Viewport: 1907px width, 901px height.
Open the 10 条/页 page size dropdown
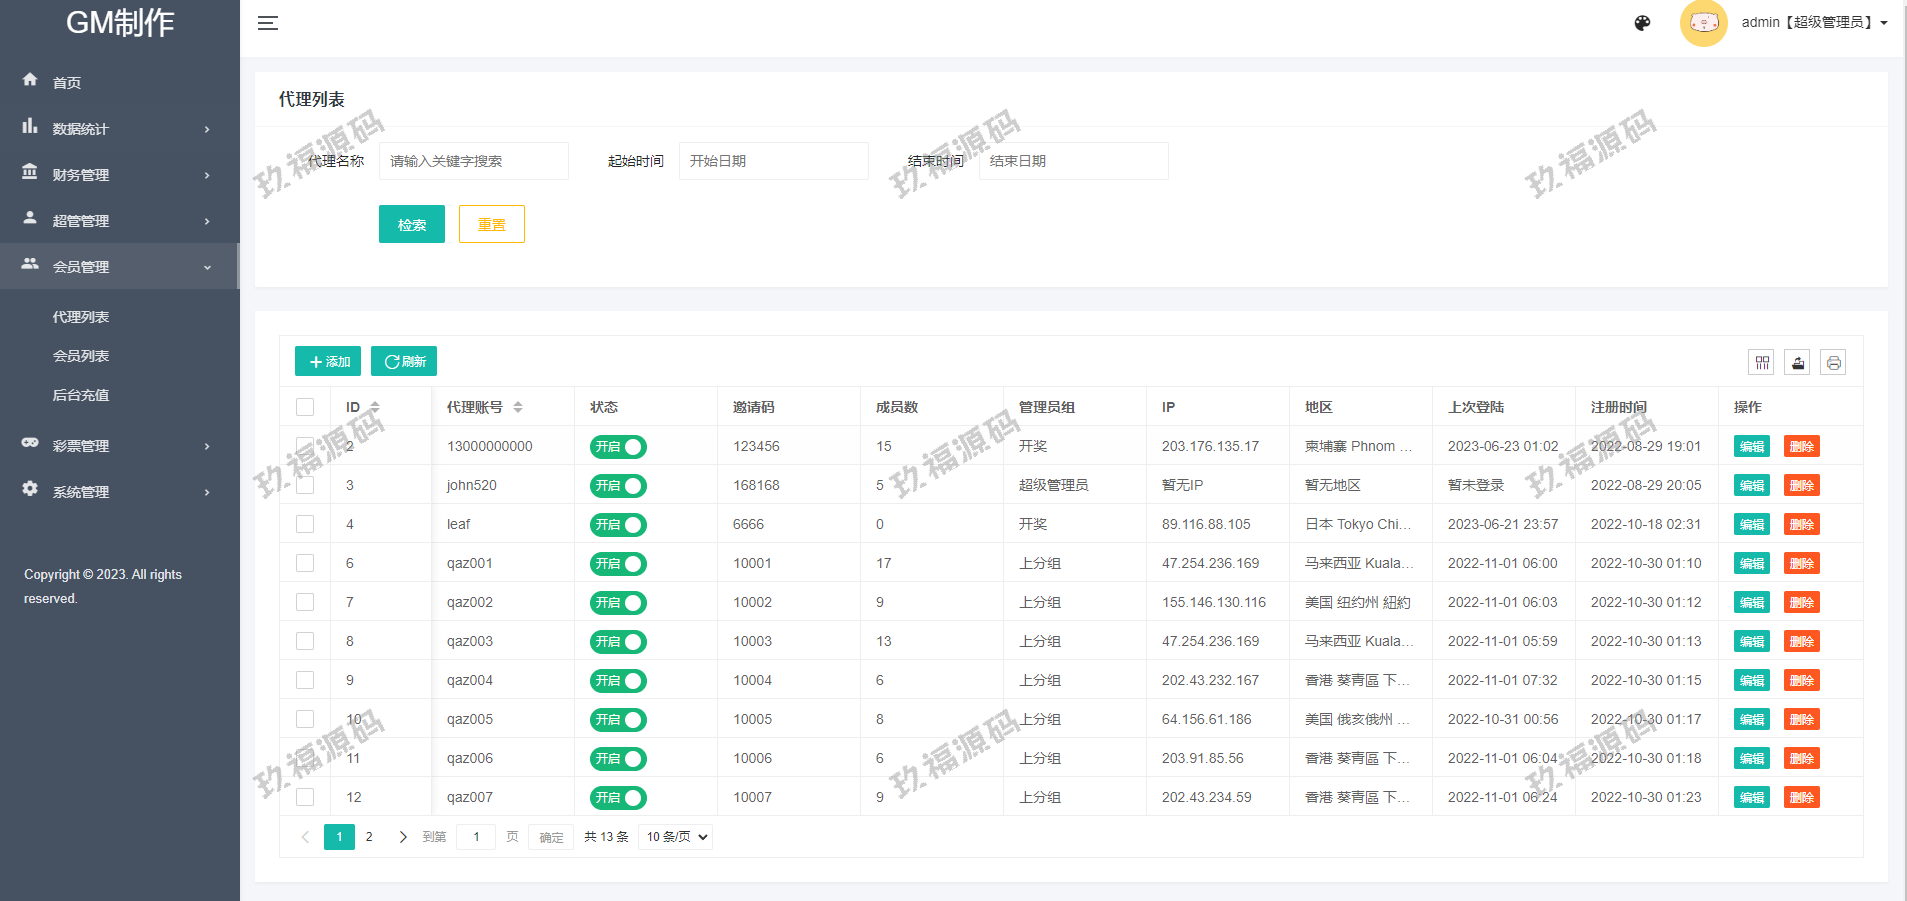(x=676, y=837)
